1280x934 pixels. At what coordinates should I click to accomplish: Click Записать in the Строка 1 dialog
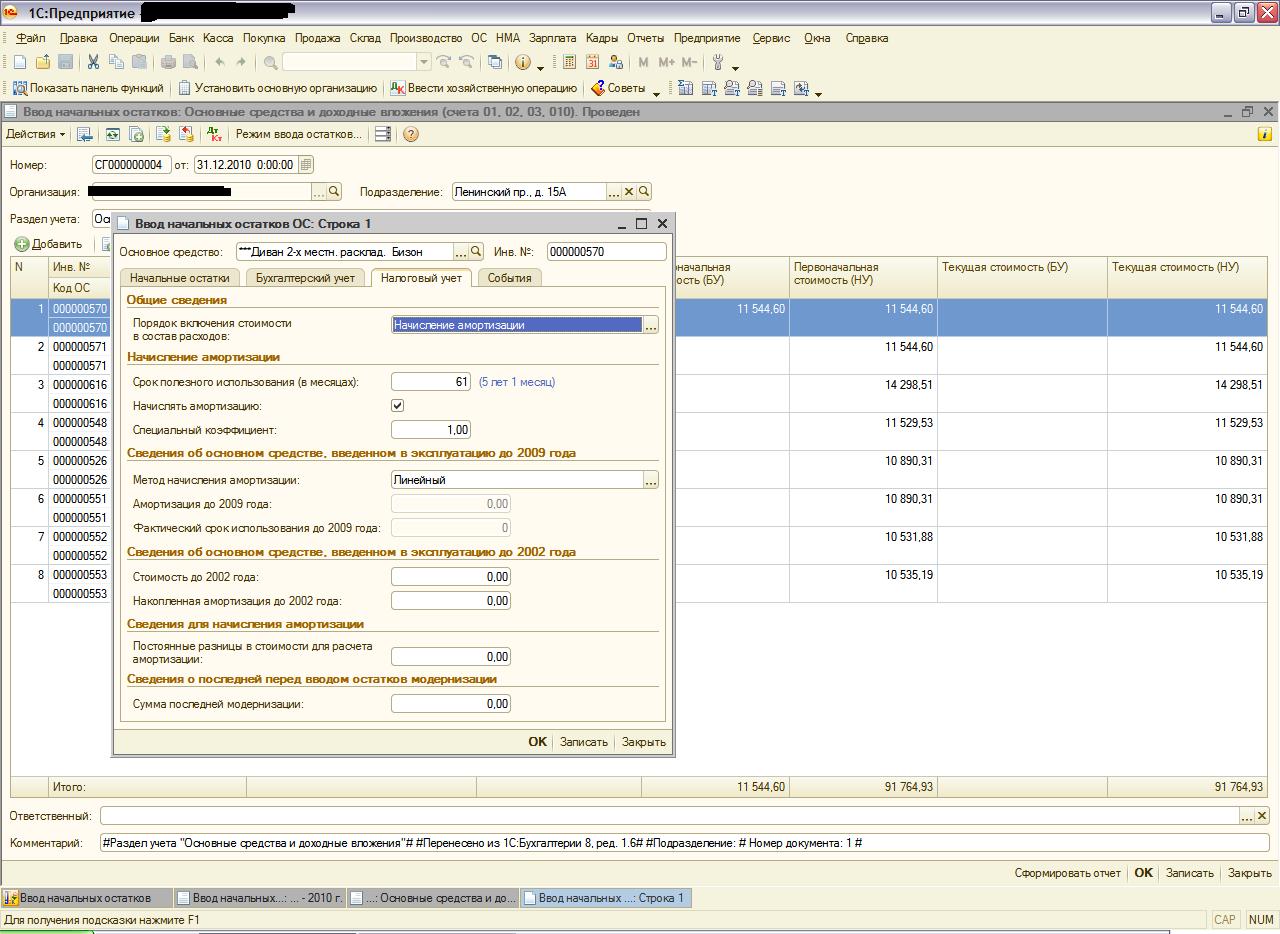click(x=584, y=742)
